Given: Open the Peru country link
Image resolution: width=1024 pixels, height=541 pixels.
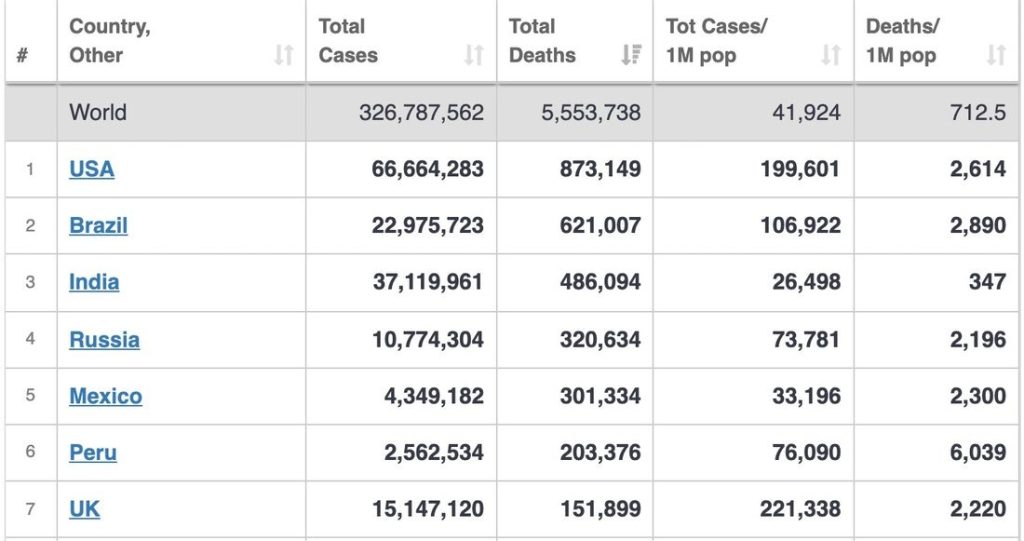Looking at the screenshot, I should tap(93, 452).
